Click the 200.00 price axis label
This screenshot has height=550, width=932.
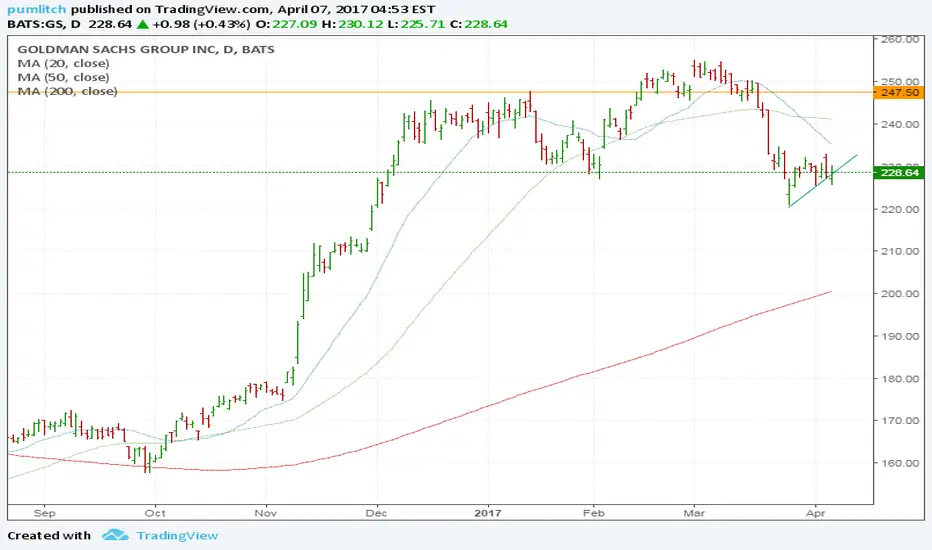[x=899, y=294]
